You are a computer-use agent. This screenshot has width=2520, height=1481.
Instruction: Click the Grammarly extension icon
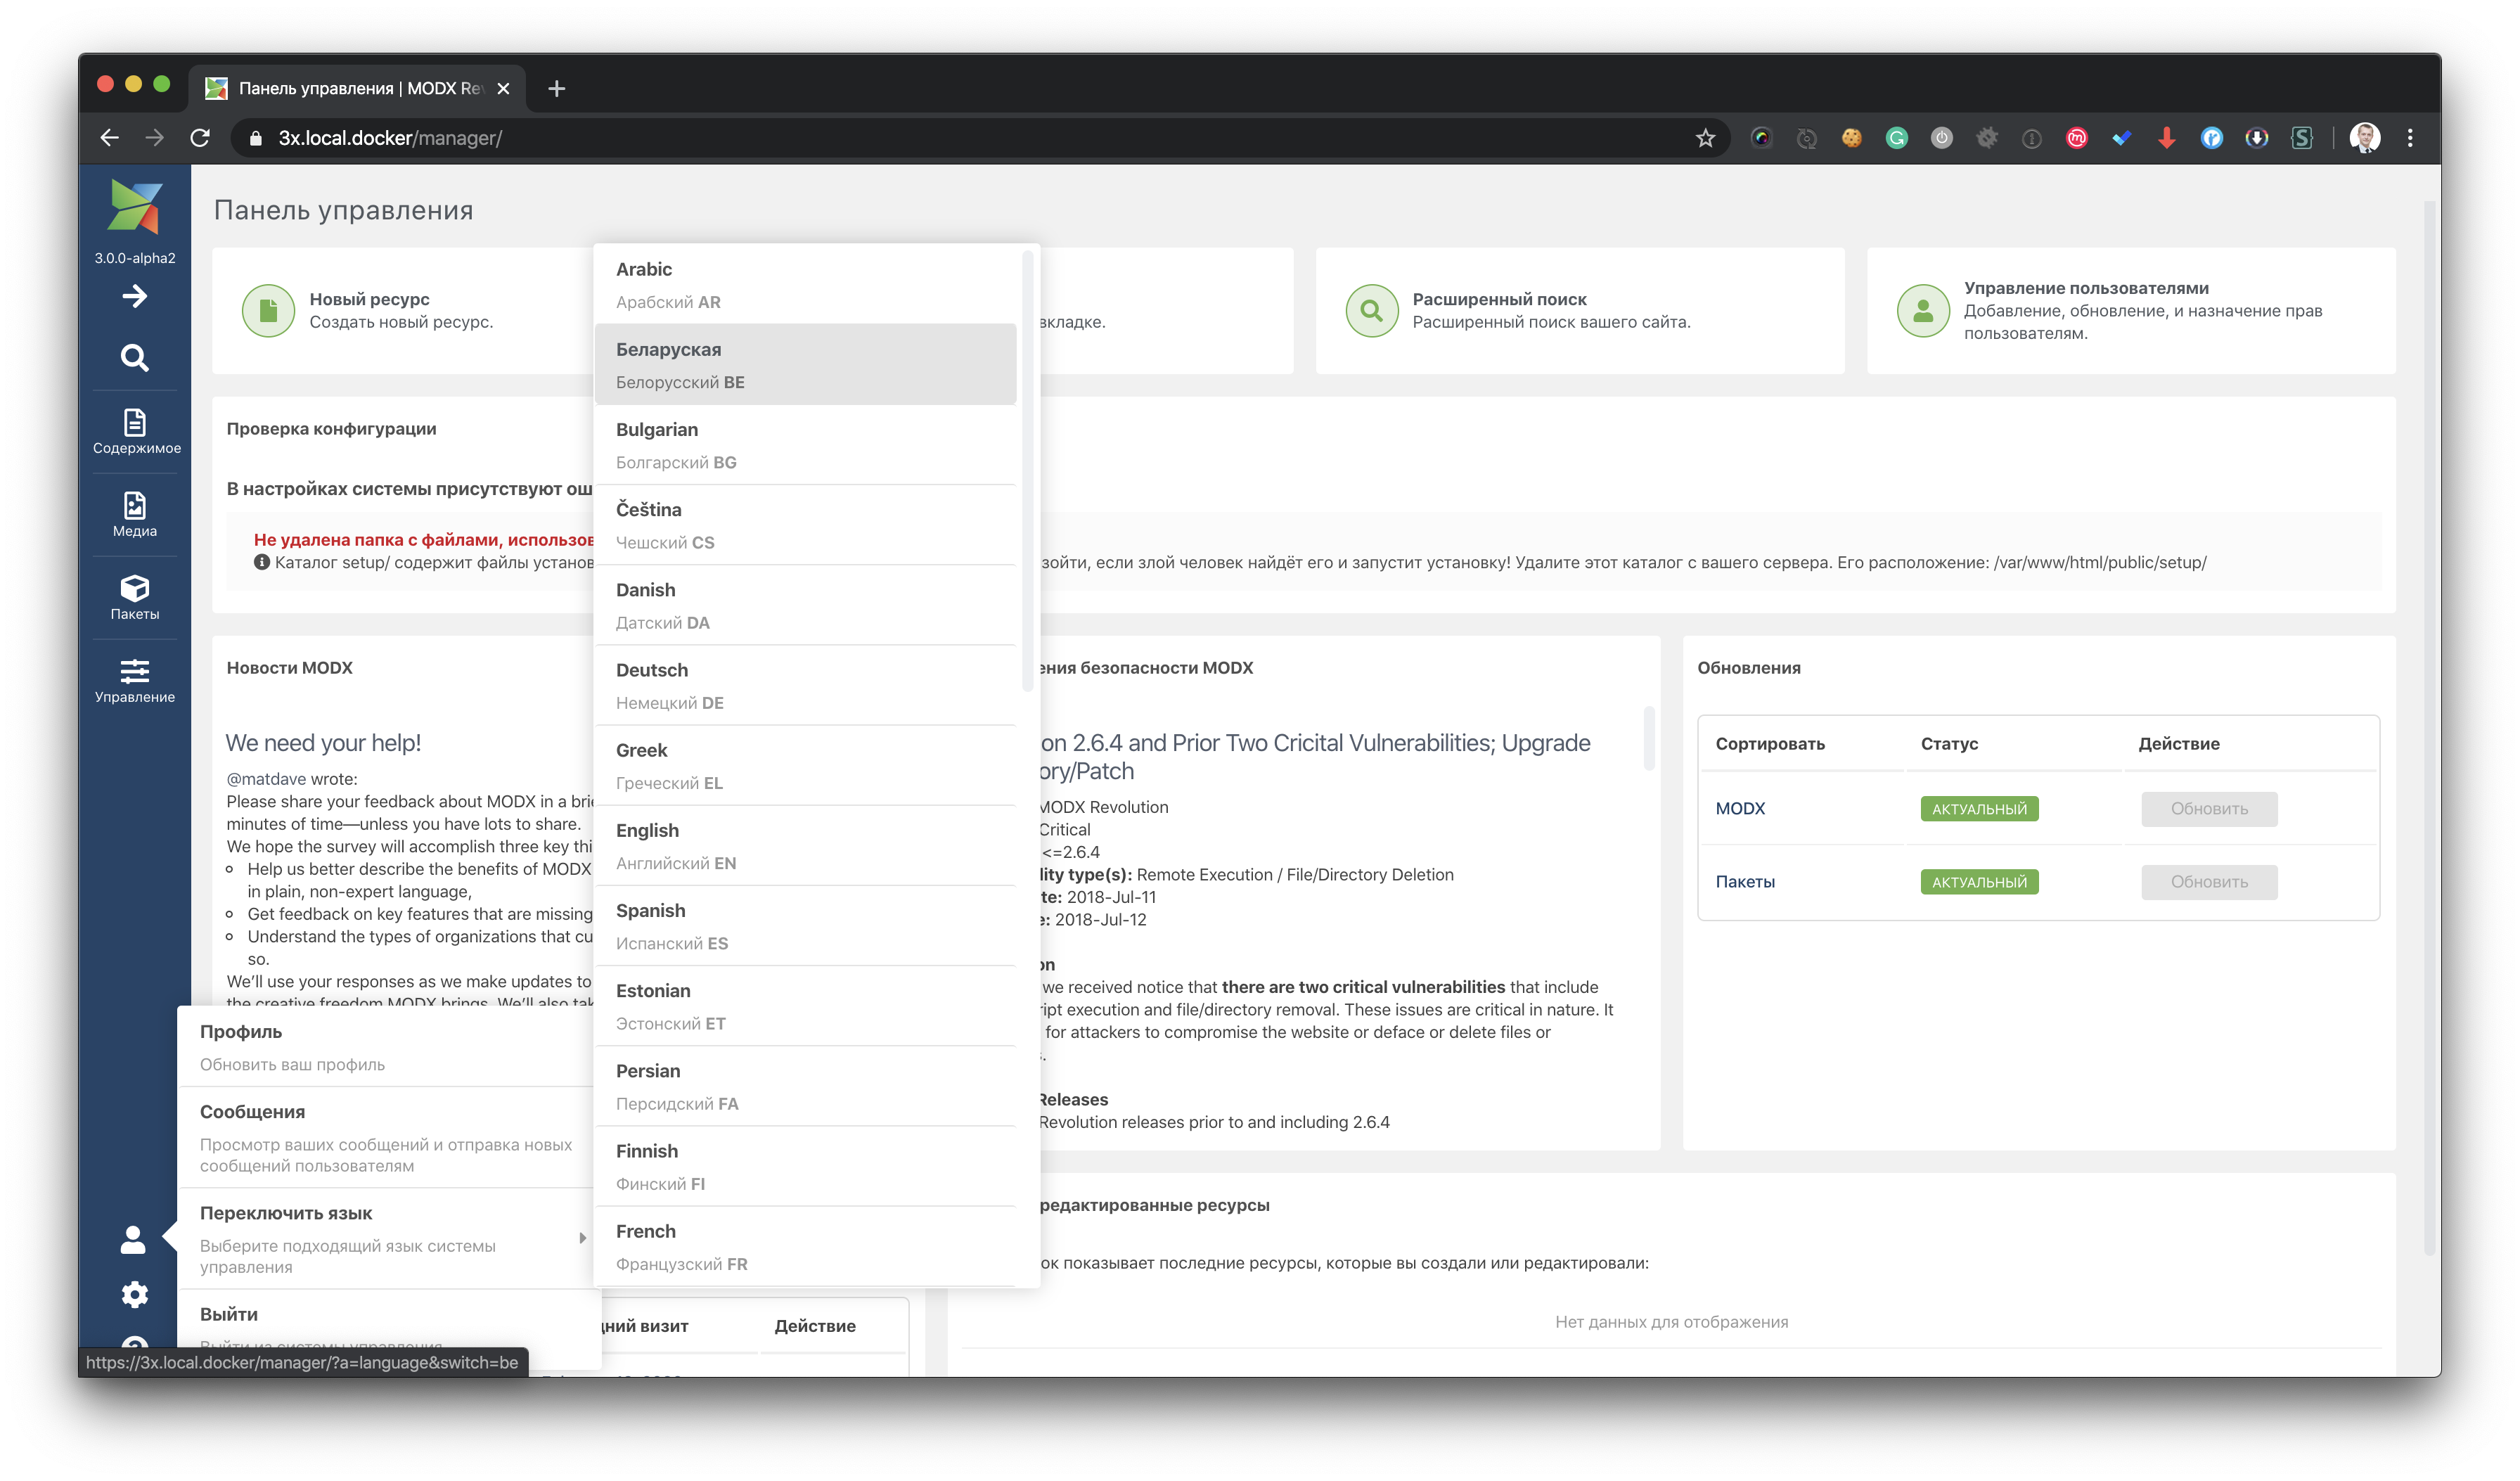[1897, 138]
